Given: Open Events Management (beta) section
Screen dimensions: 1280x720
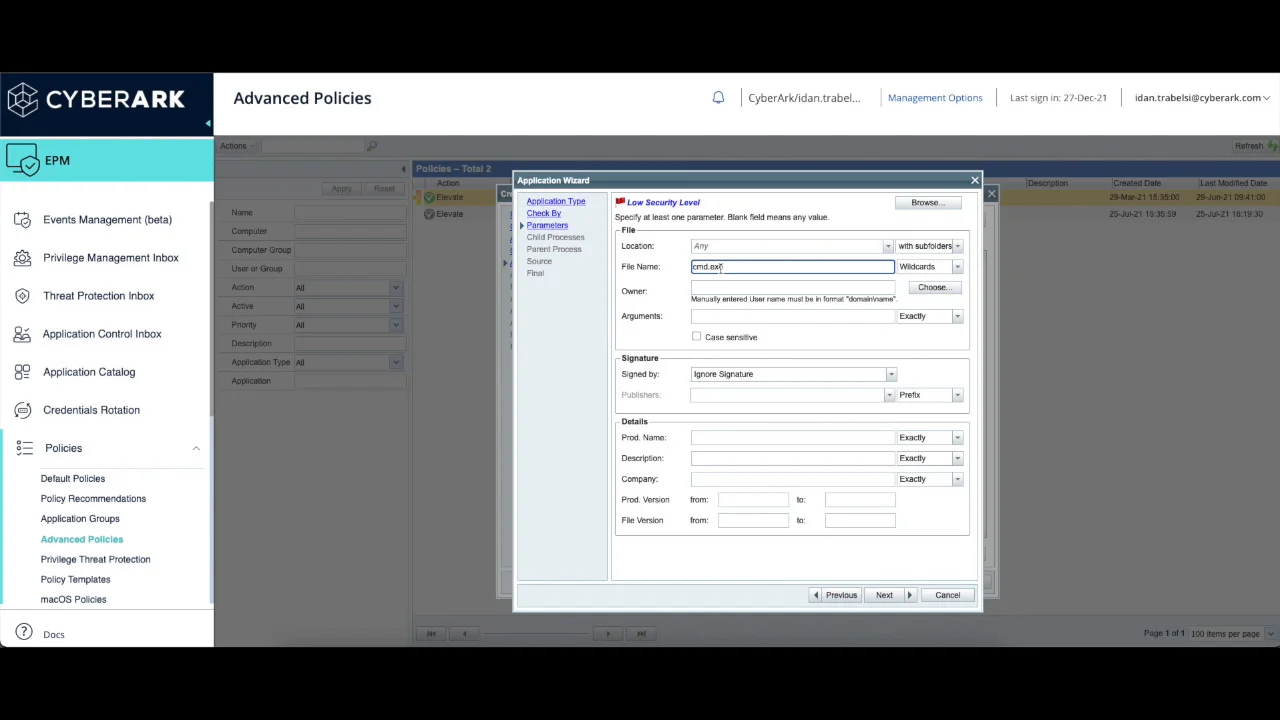Looking at the screenshot, I should click(x=107, y=220).
